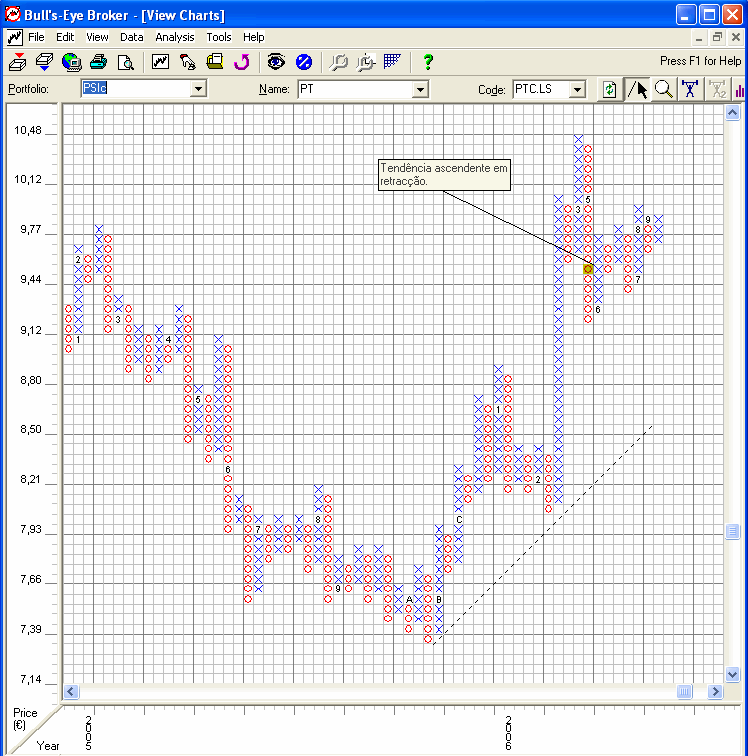Open the Edit menu

65,37
